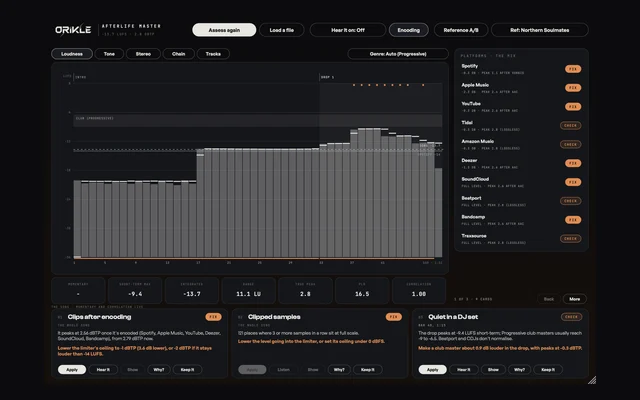The image size is (640, 400).
Task: Click the window resize grip icon
Action: (x=592, y=380)
